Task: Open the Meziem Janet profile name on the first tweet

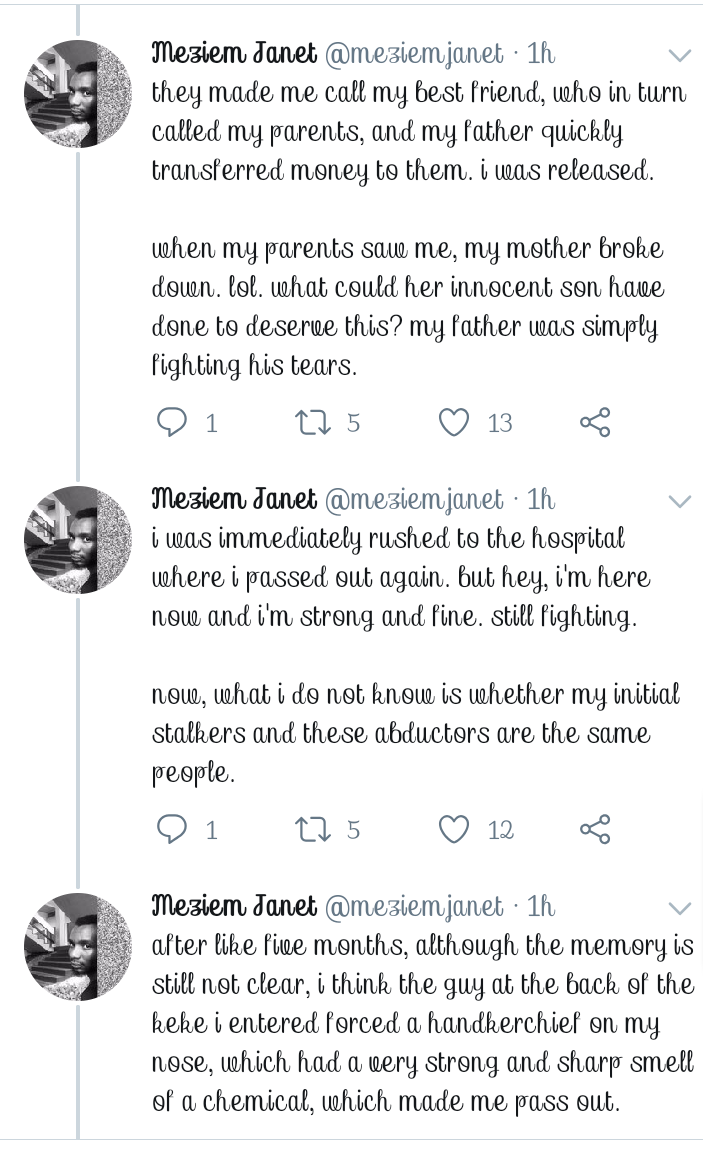Action: (234, 54)
